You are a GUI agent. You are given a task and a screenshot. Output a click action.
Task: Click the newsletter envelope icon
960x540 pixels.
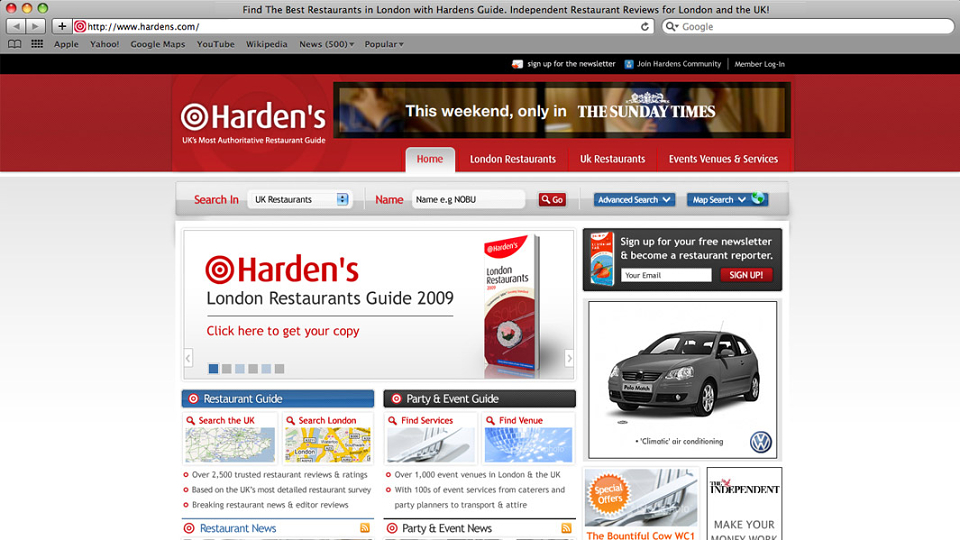[x=517, y=64]
